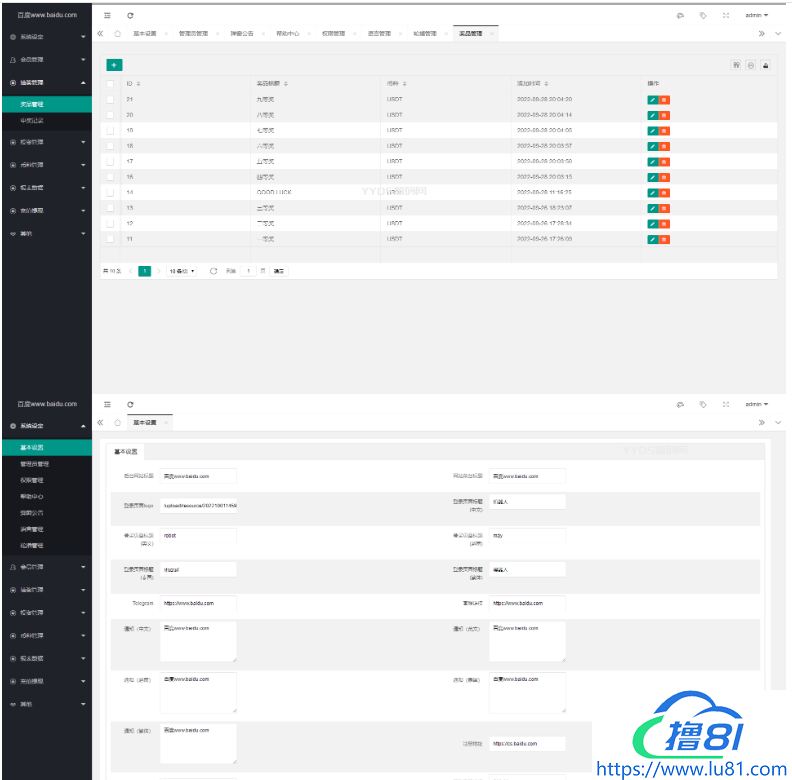Image resolution: width=792 pixels, height=780 pixels.
Task: Toggle the sidebar with the top hamburger icon
Action: tap(108, 16)
